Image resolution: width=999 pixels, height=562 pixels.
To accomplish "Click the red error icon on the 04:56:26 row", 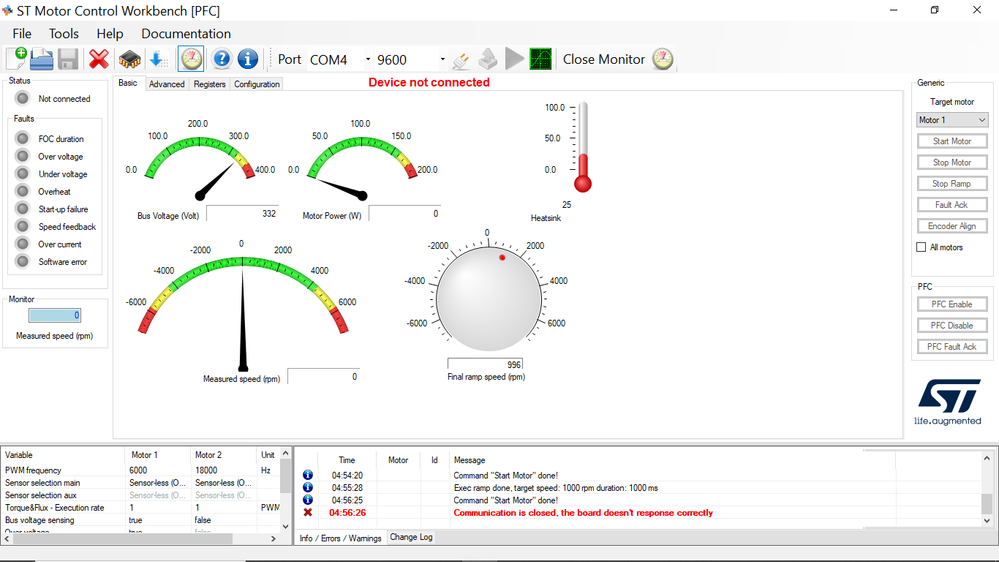I will click(x=308, y=512).
